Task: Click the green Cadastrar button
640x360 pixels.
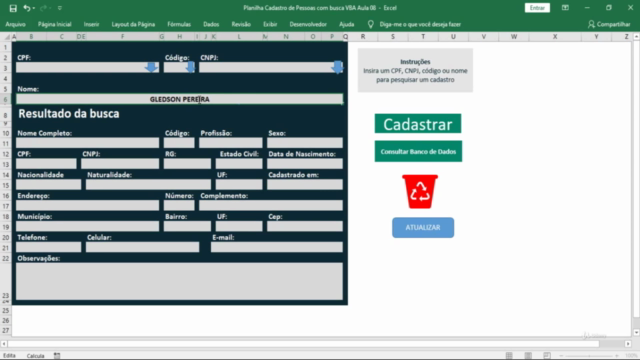Action: (418, 124)
